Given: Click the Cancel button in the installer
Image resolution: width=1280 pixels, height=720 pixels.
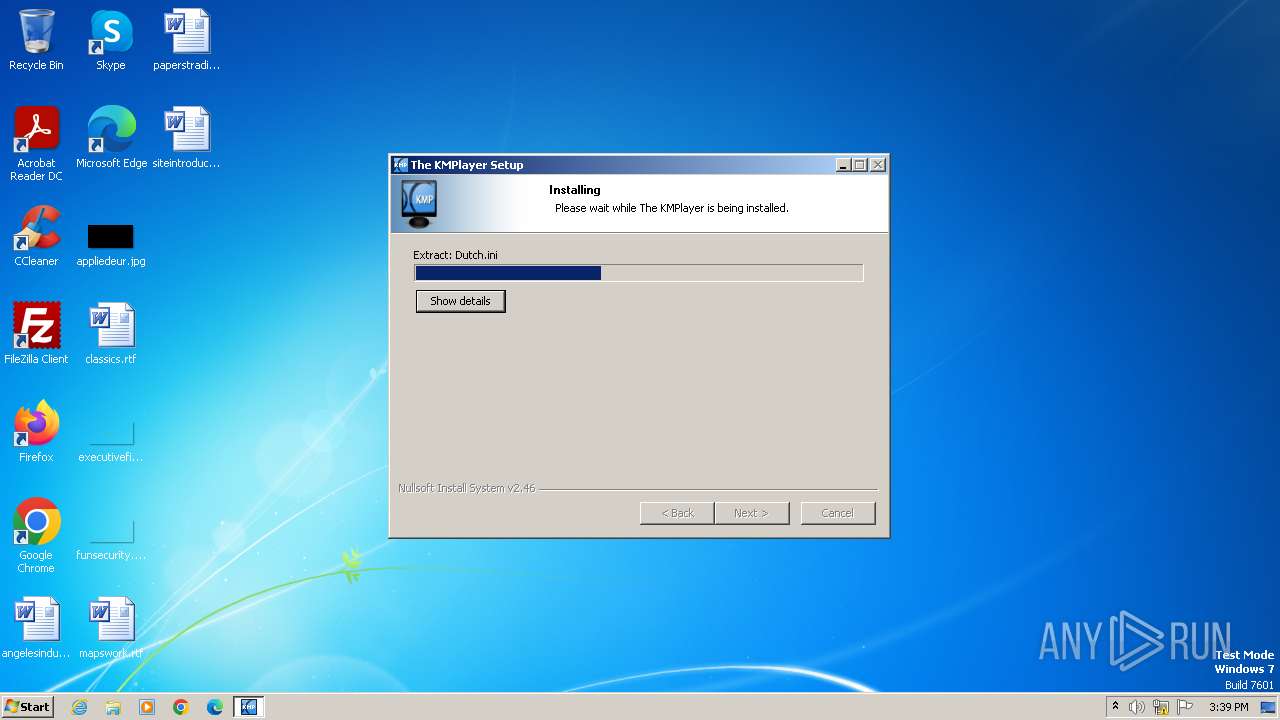Looking at the screenshot, I should [x=838, y=513].
